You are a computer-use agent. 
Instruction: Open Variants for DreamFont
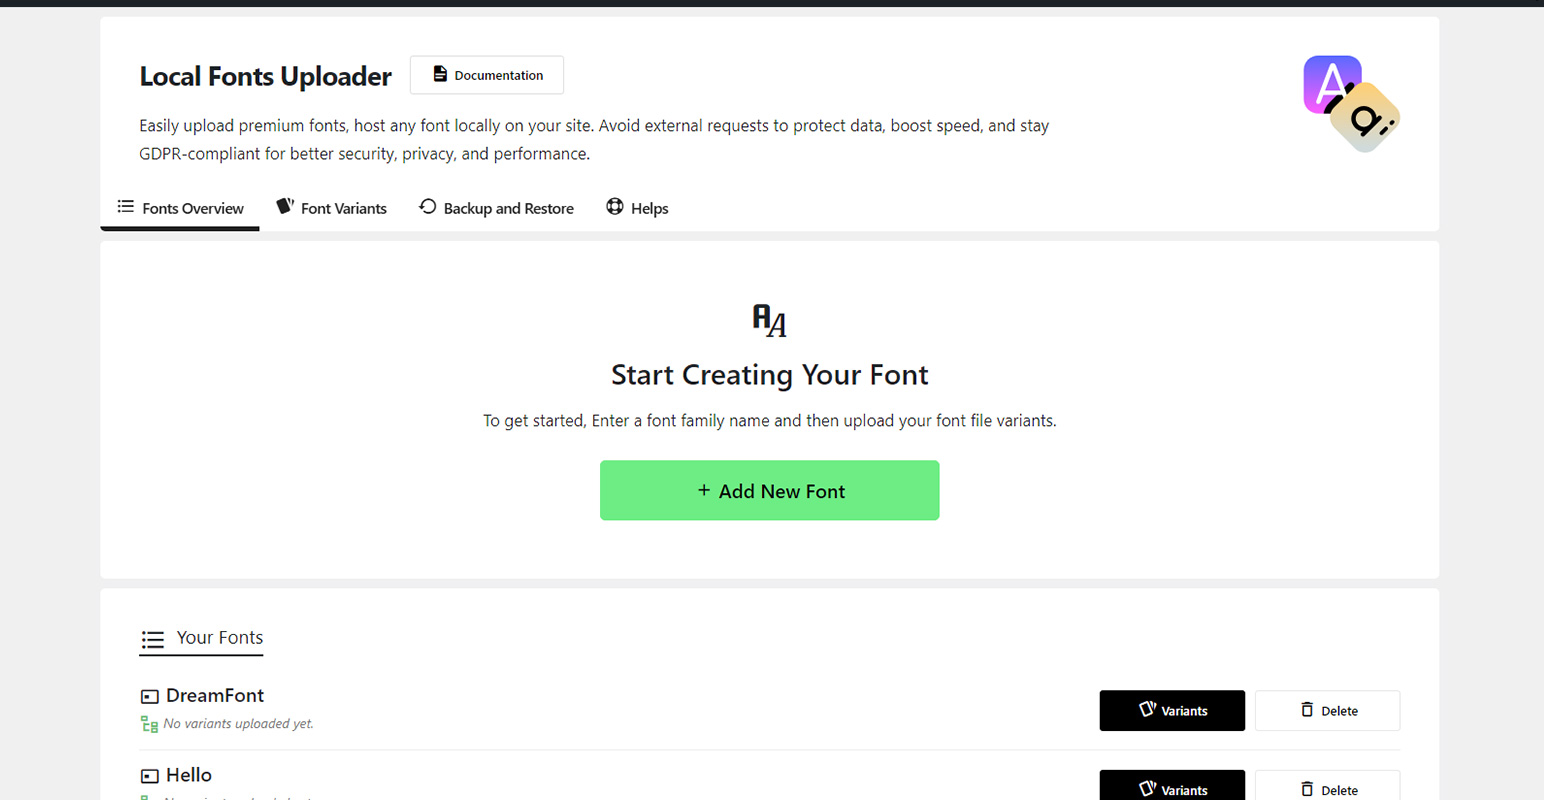1172,711
